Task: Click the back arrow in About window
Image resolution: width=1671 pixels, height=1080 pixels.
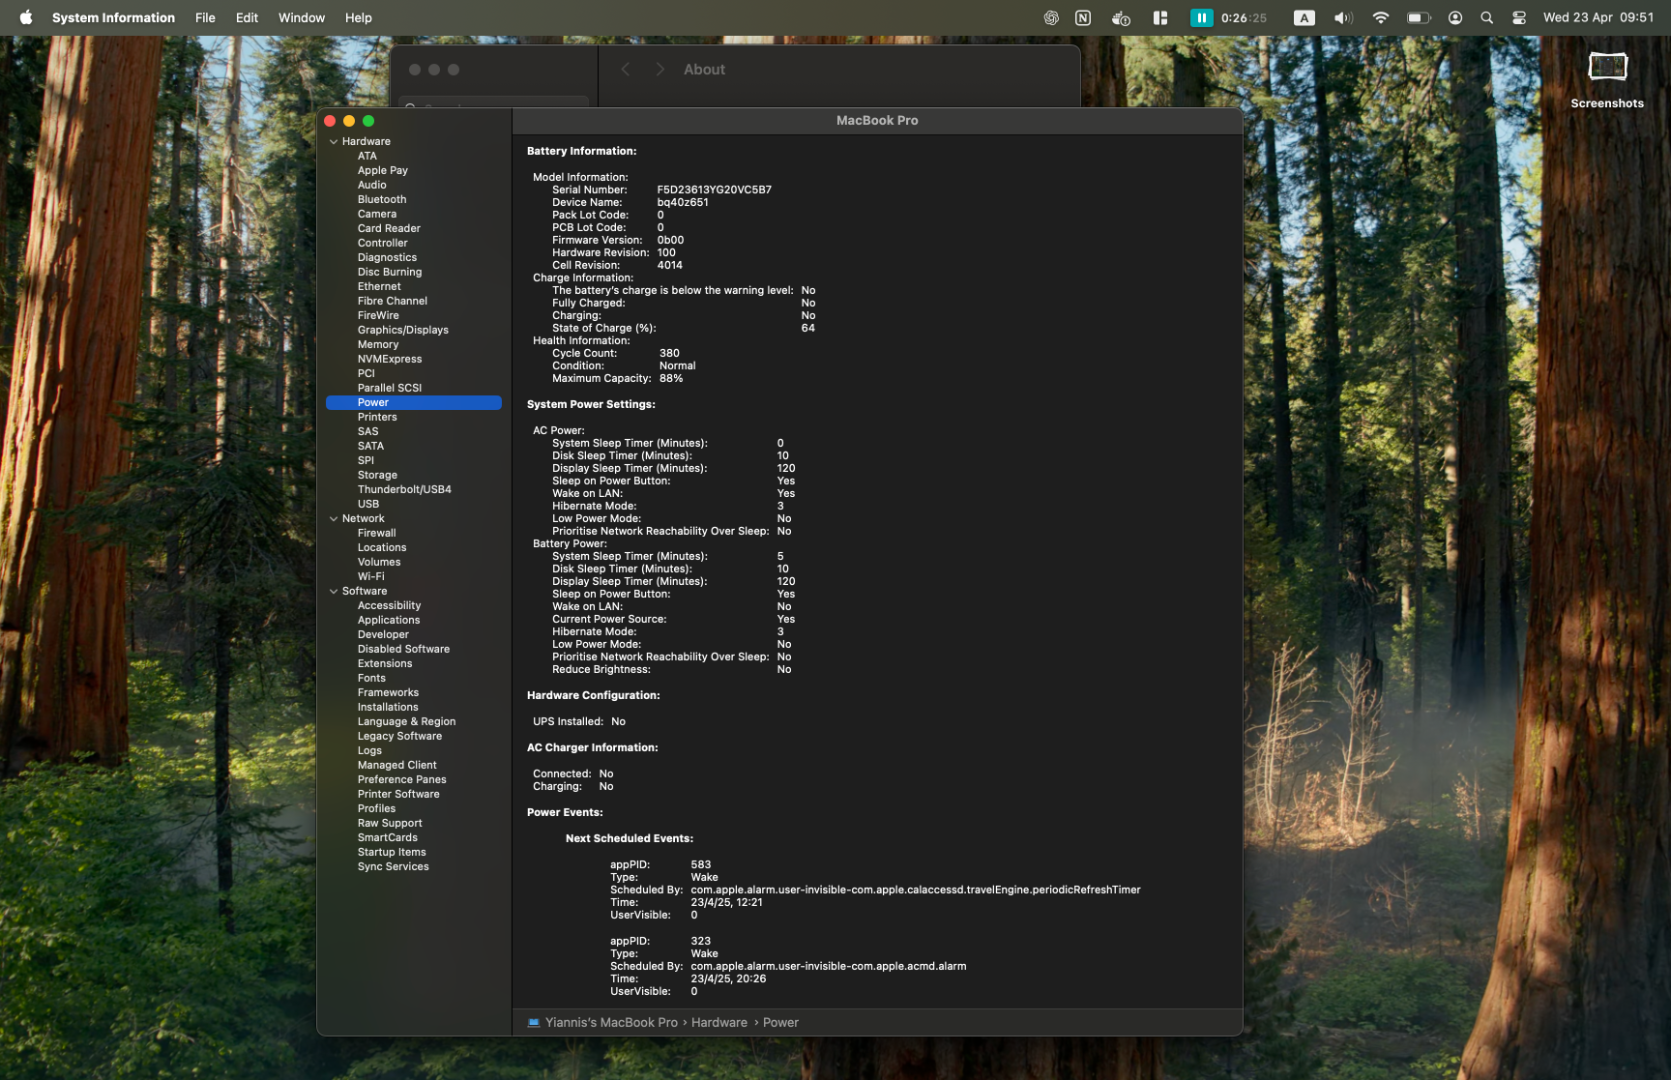Action: point(626,69)
